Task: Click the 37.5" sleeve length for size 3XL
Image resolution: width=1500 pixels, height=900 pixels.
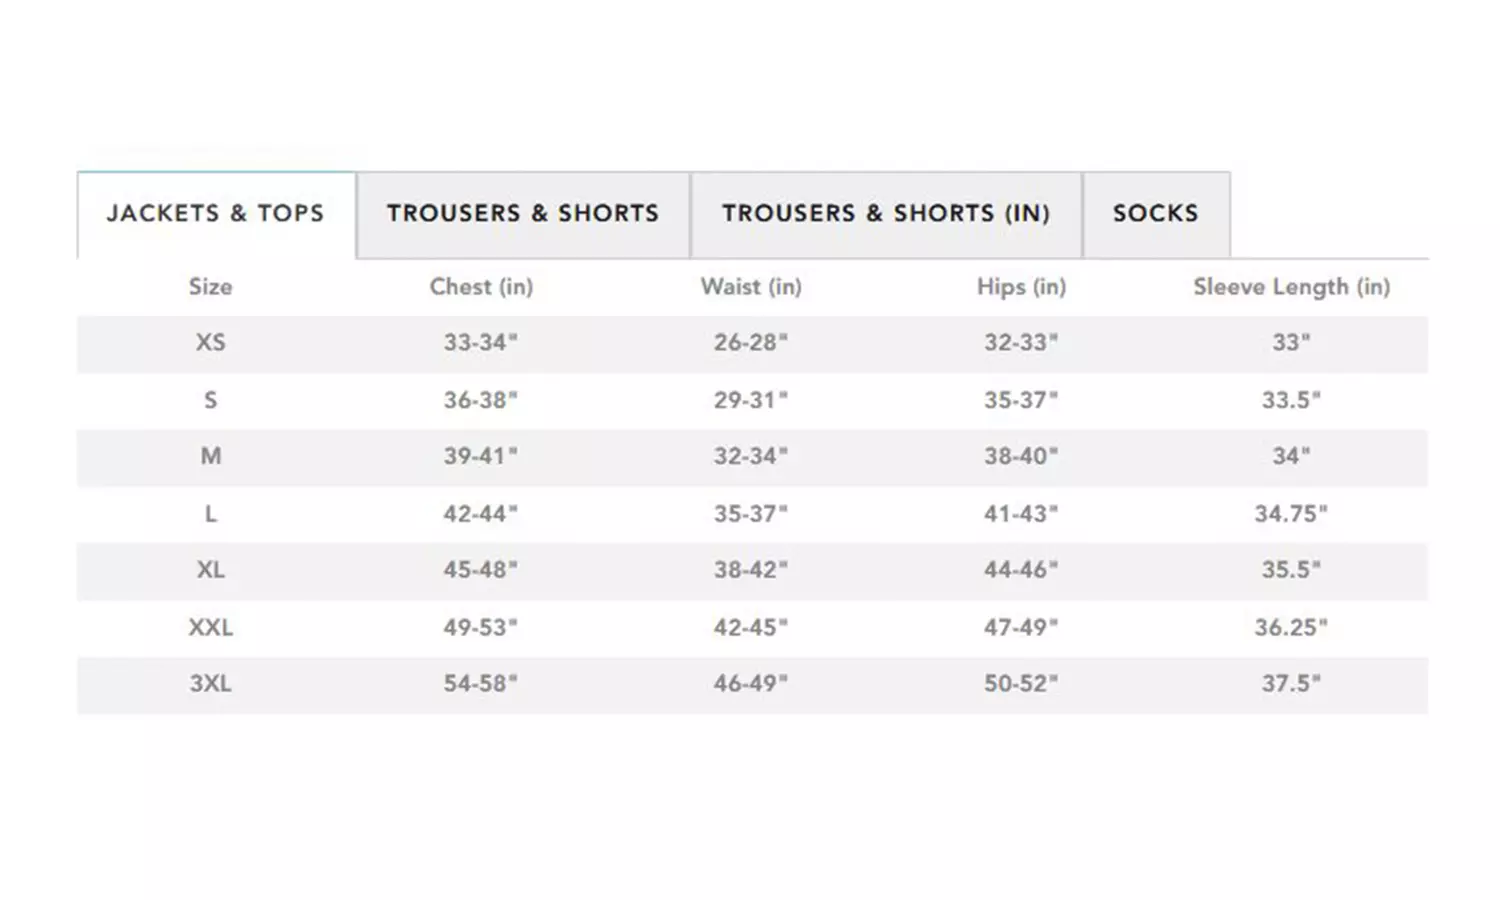Action: click(x=1291, y=684)
